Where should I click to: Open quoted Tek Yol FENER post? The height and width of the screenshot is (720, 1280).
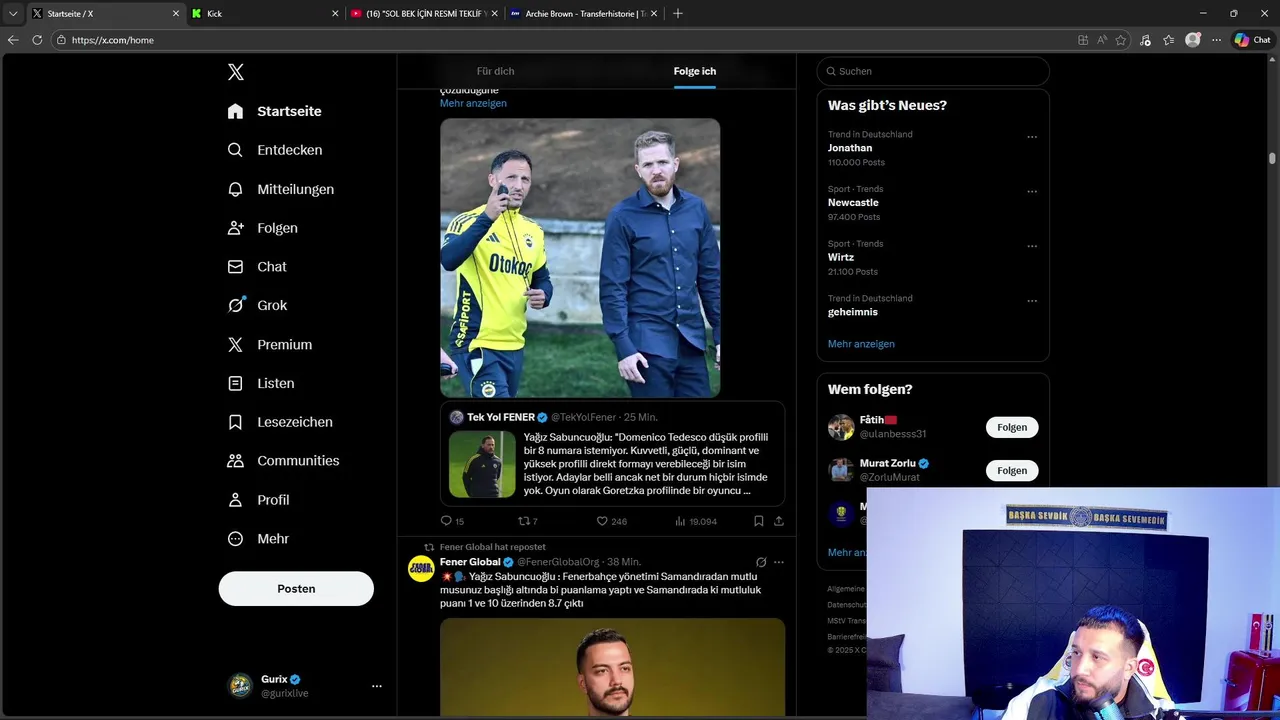point(612,454)
